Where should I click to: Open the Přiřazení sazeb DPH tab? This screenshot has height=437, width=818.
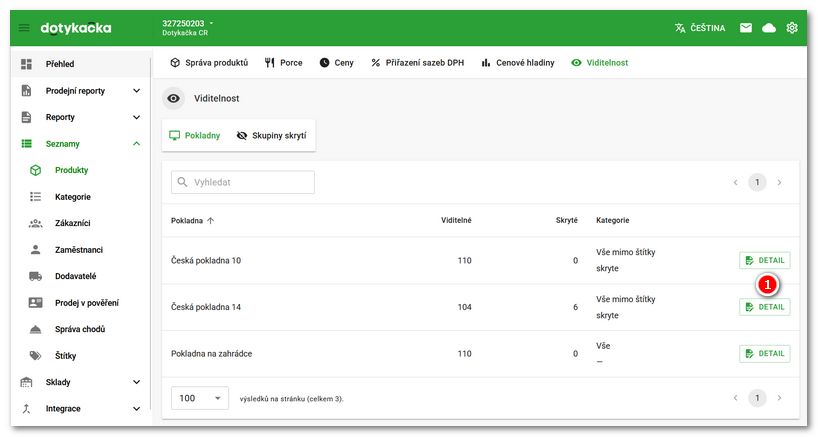tap(417, 63)
